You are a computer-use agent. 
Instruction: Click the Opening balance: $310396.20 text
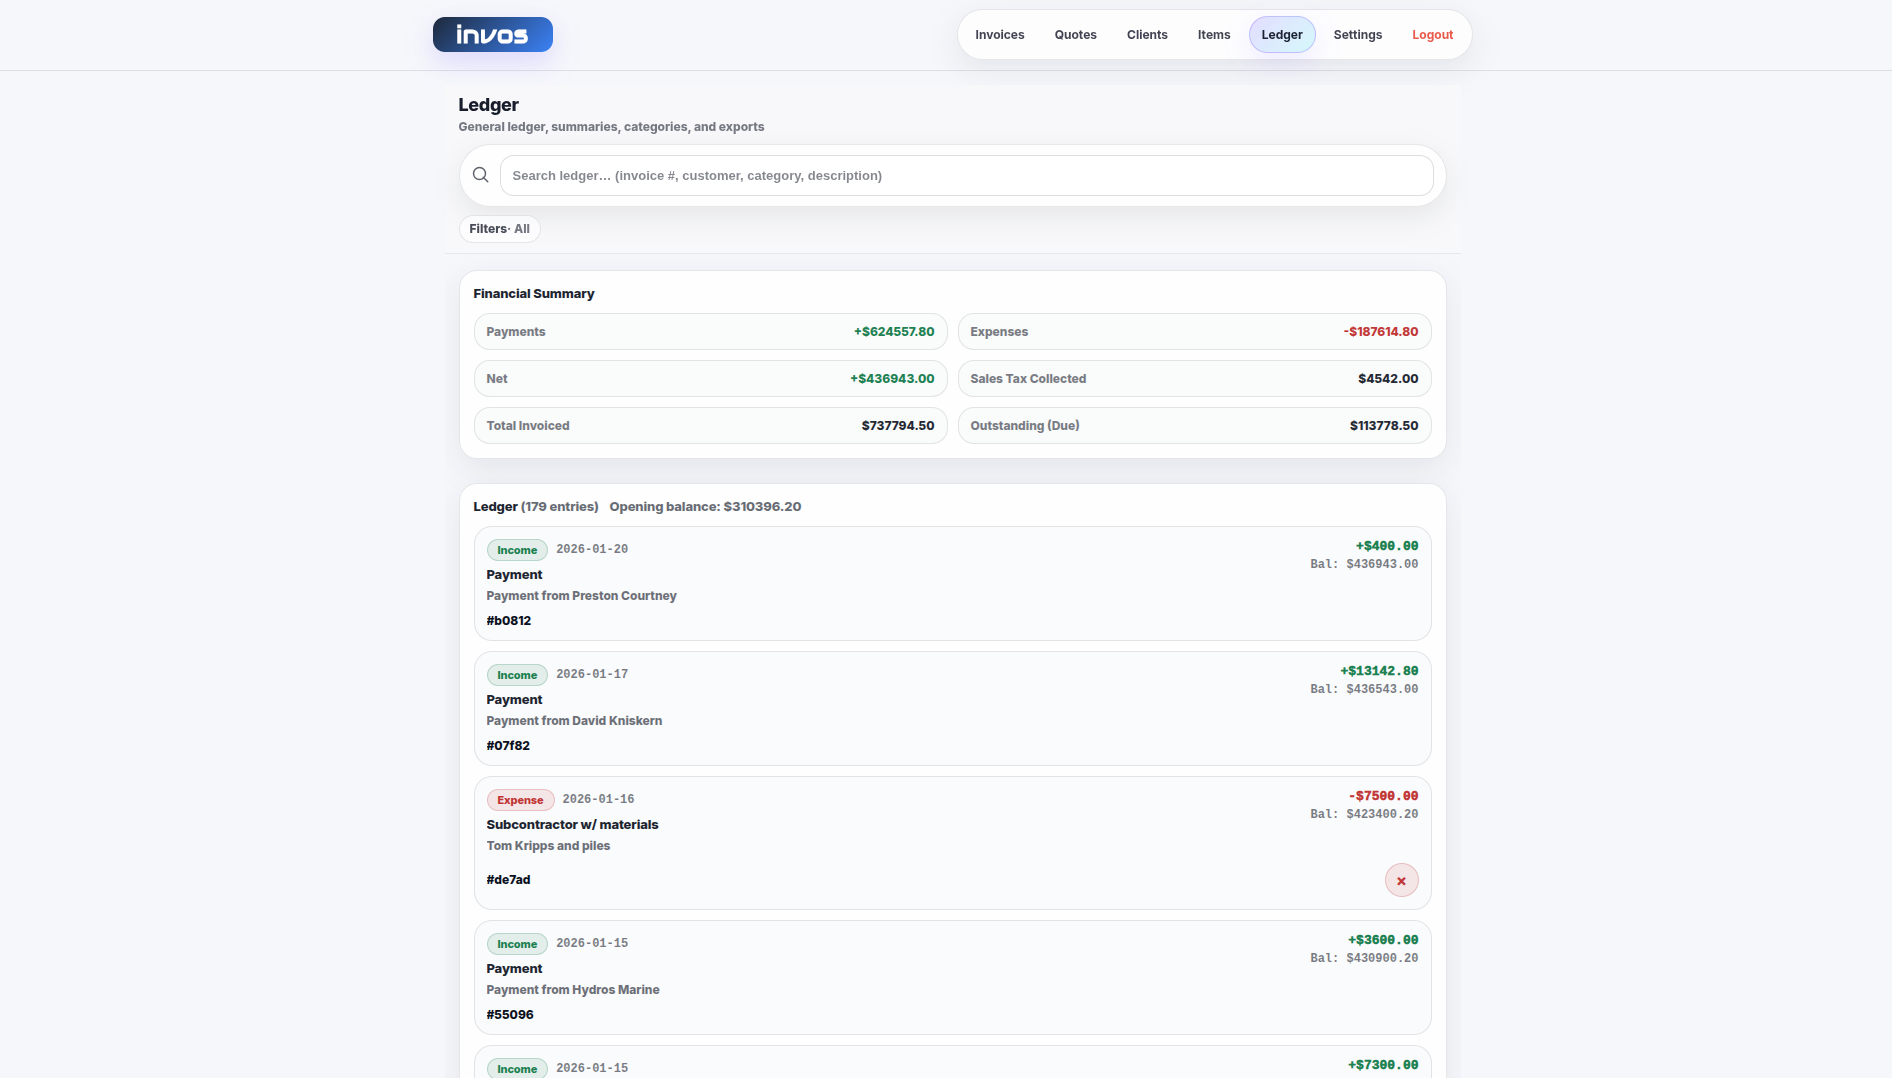(x=705, y=507)
